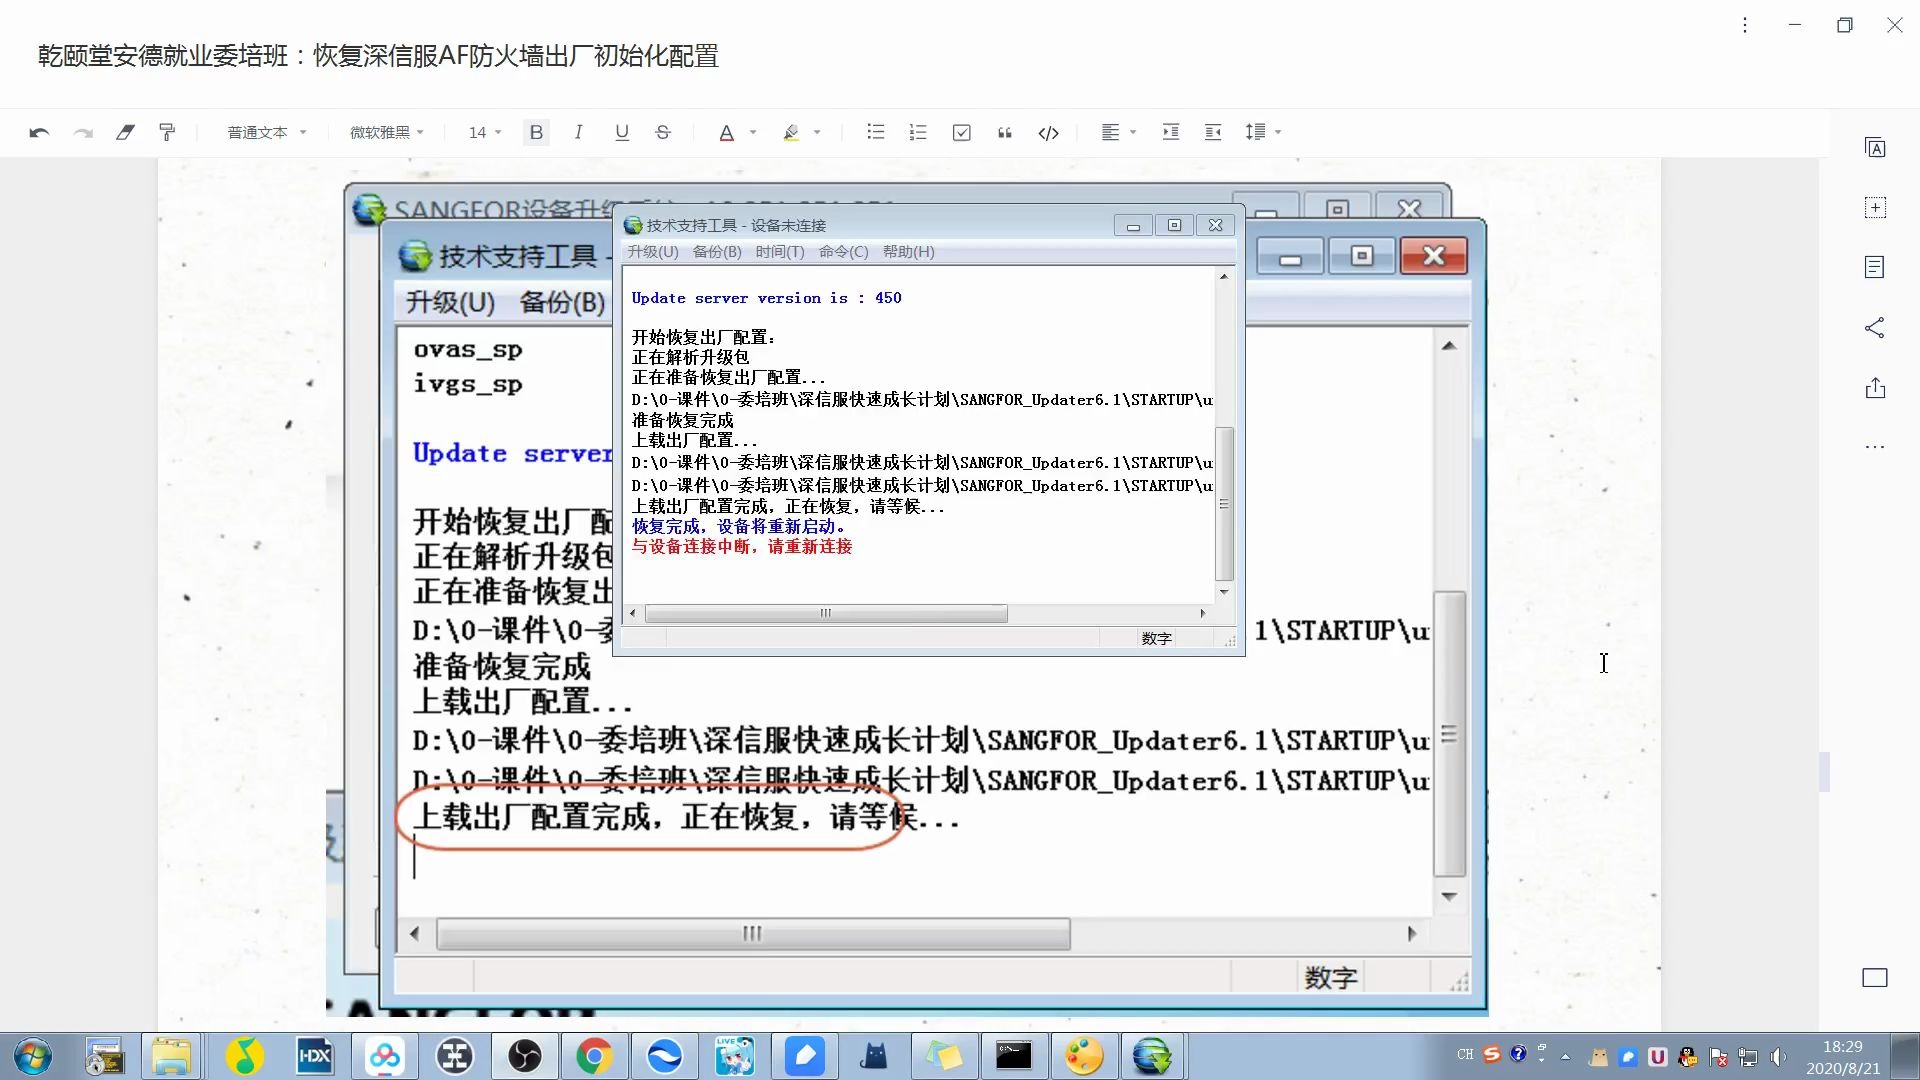Open 备份(B) menu in small tool window
Image resolution: width=1920 pixels, height=1080 pixels.
pyautogui.click(x=717, y=252)
